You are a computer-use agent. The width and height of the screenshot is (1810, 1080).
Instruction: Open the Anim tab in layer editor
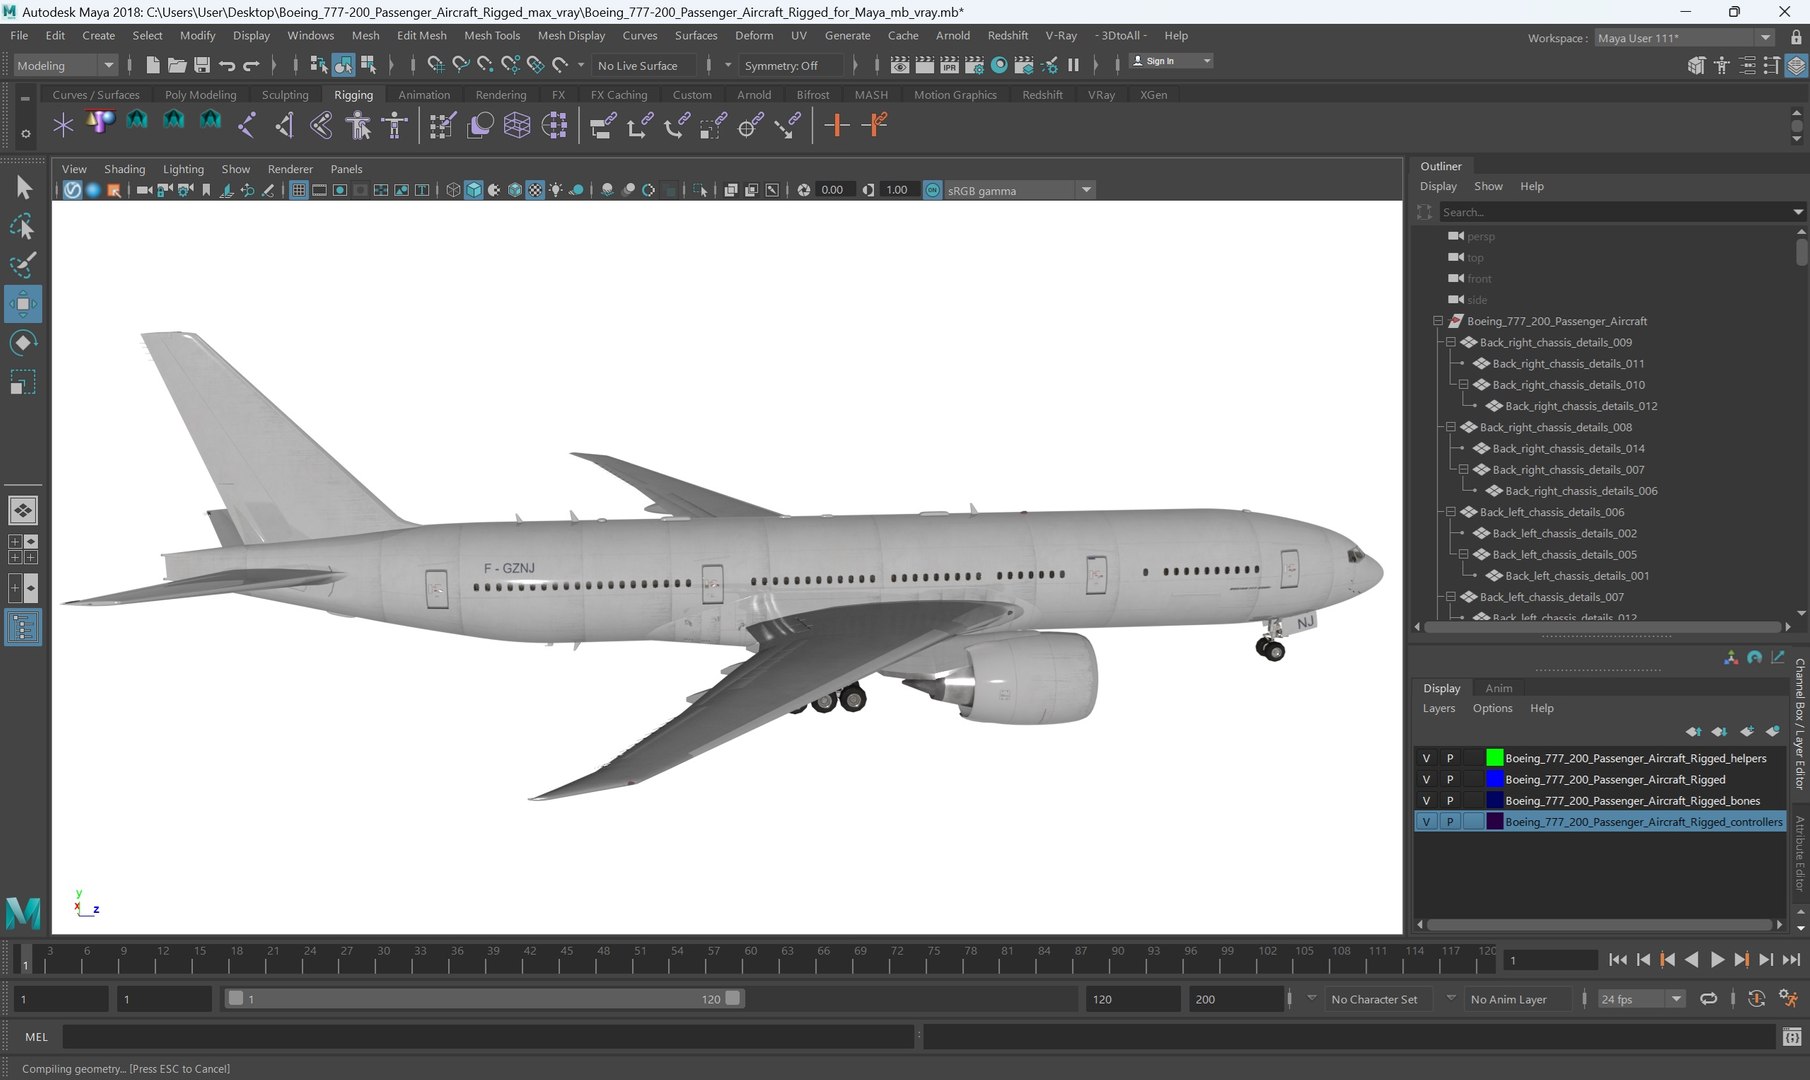tap(1498, 688)
